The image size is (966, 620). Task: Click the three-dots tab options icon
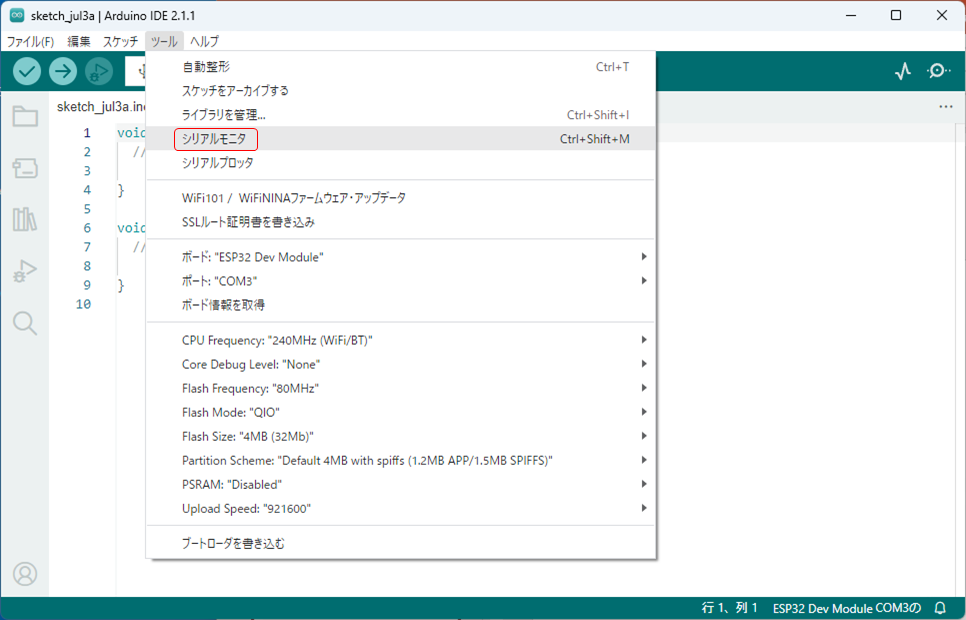click(946, 107)
